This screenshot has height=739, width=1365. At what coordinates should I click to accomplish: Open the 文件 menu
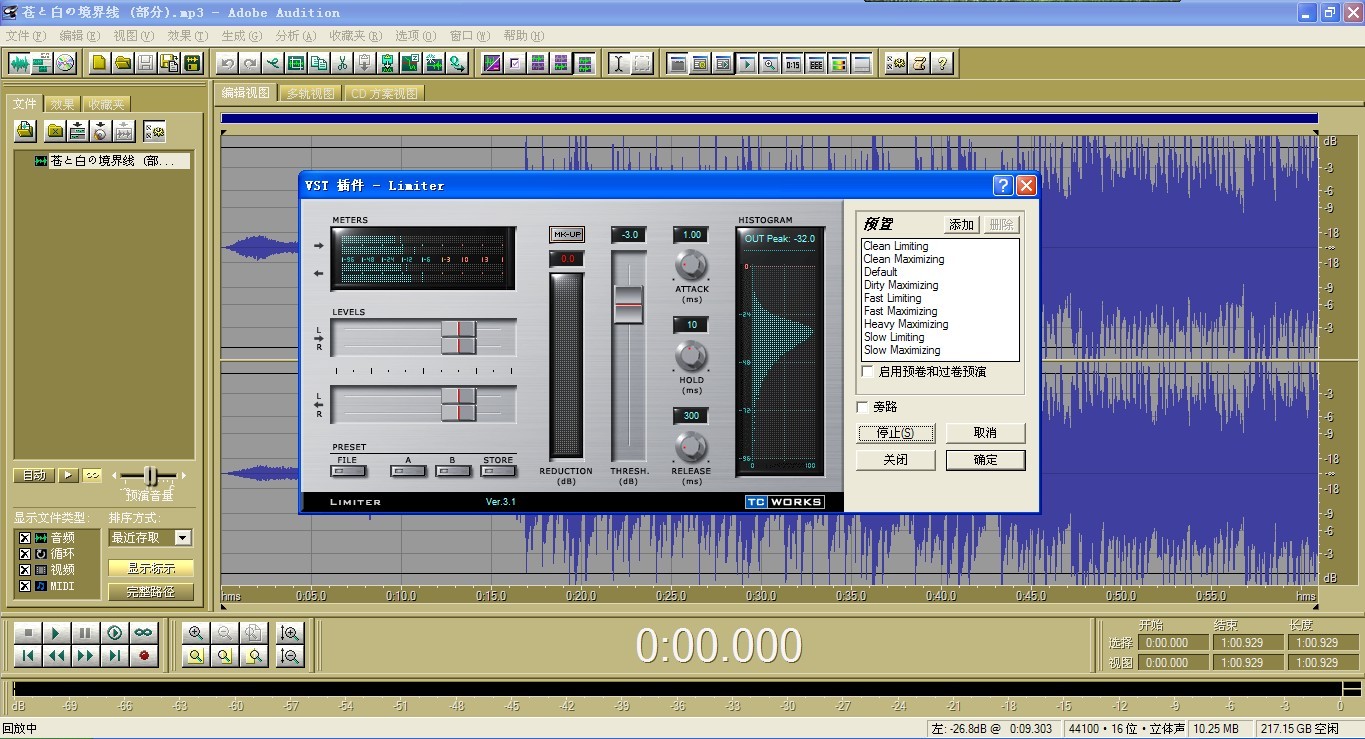click(26, 36)
